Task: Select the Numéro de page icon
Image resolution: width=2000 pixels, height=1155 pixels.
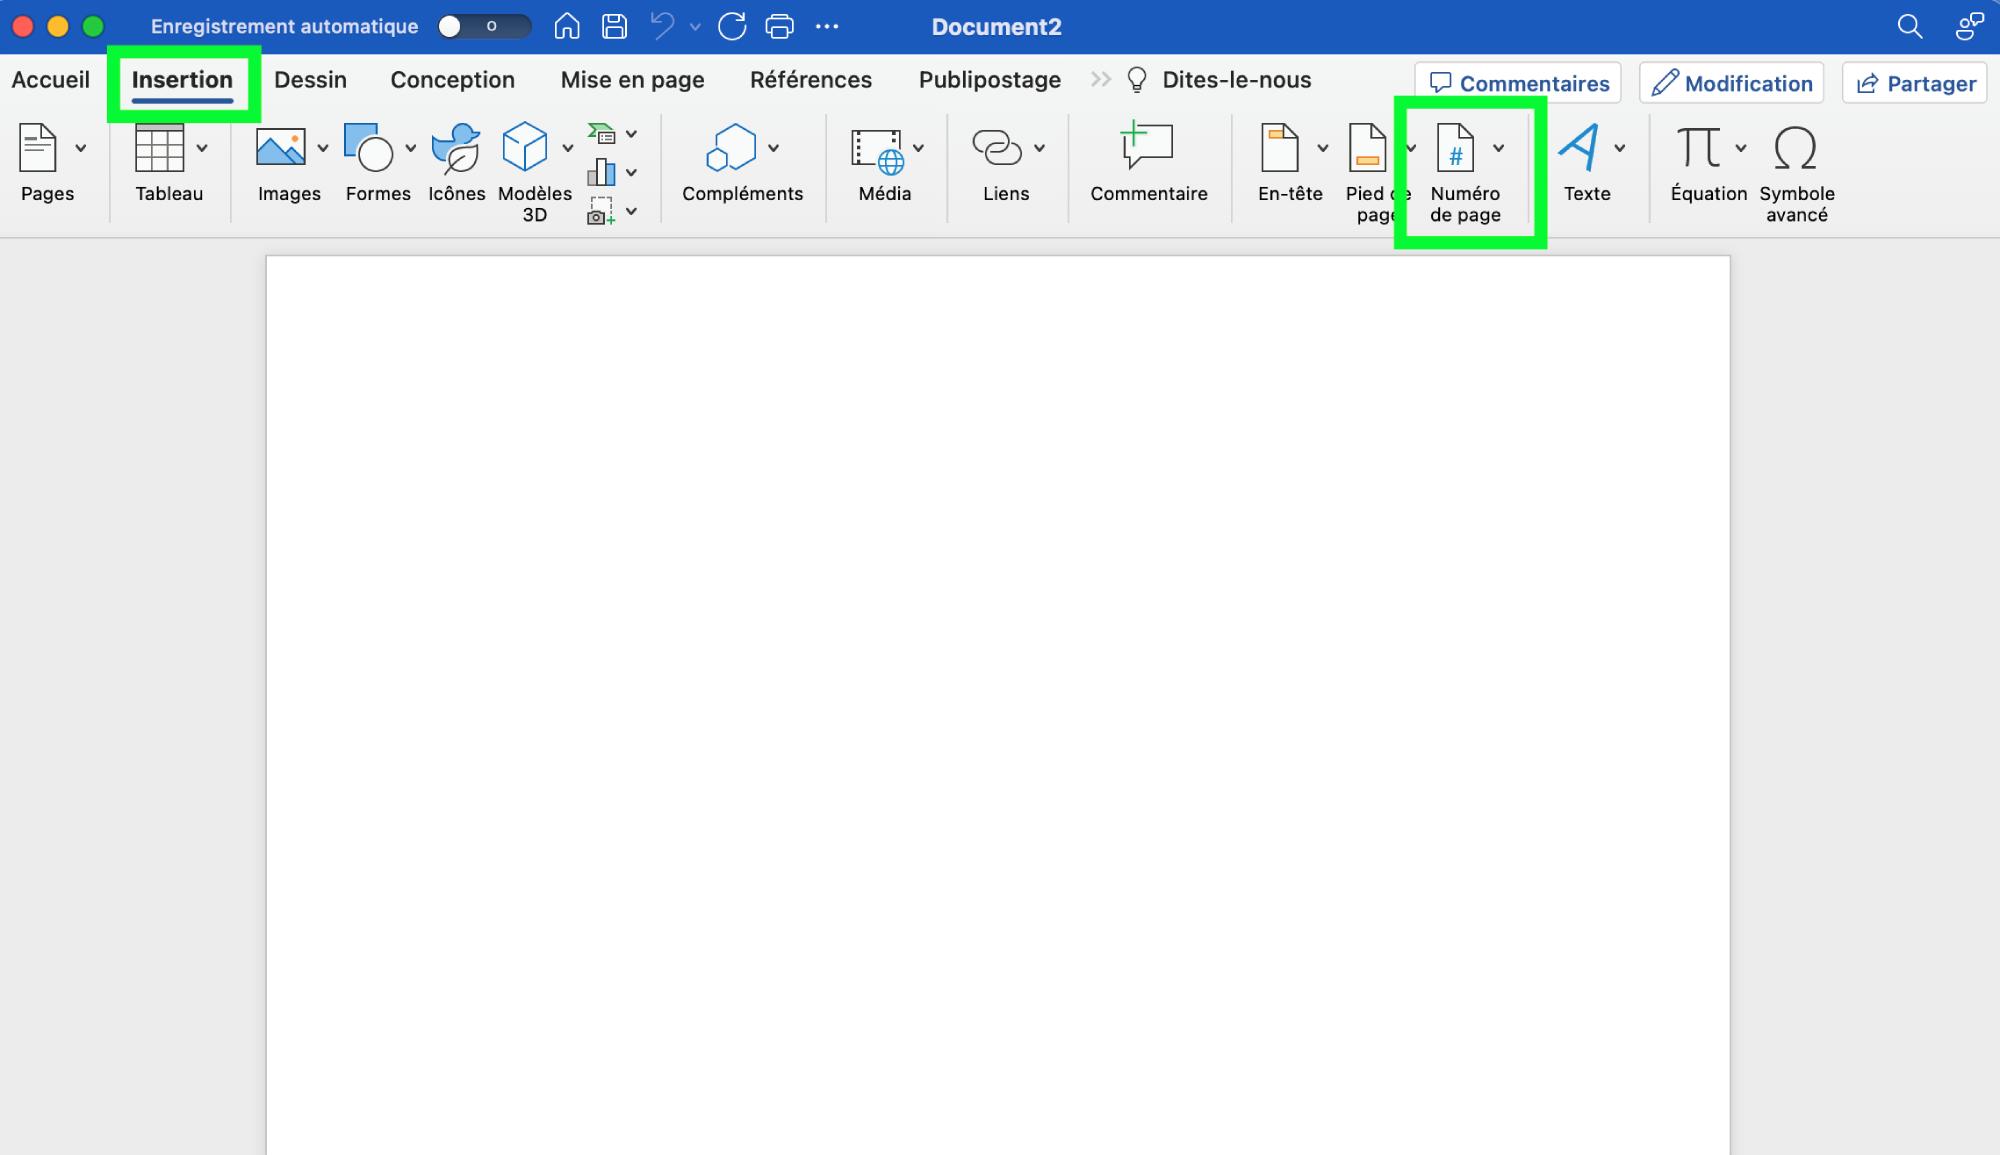Action: [1455, 148]
